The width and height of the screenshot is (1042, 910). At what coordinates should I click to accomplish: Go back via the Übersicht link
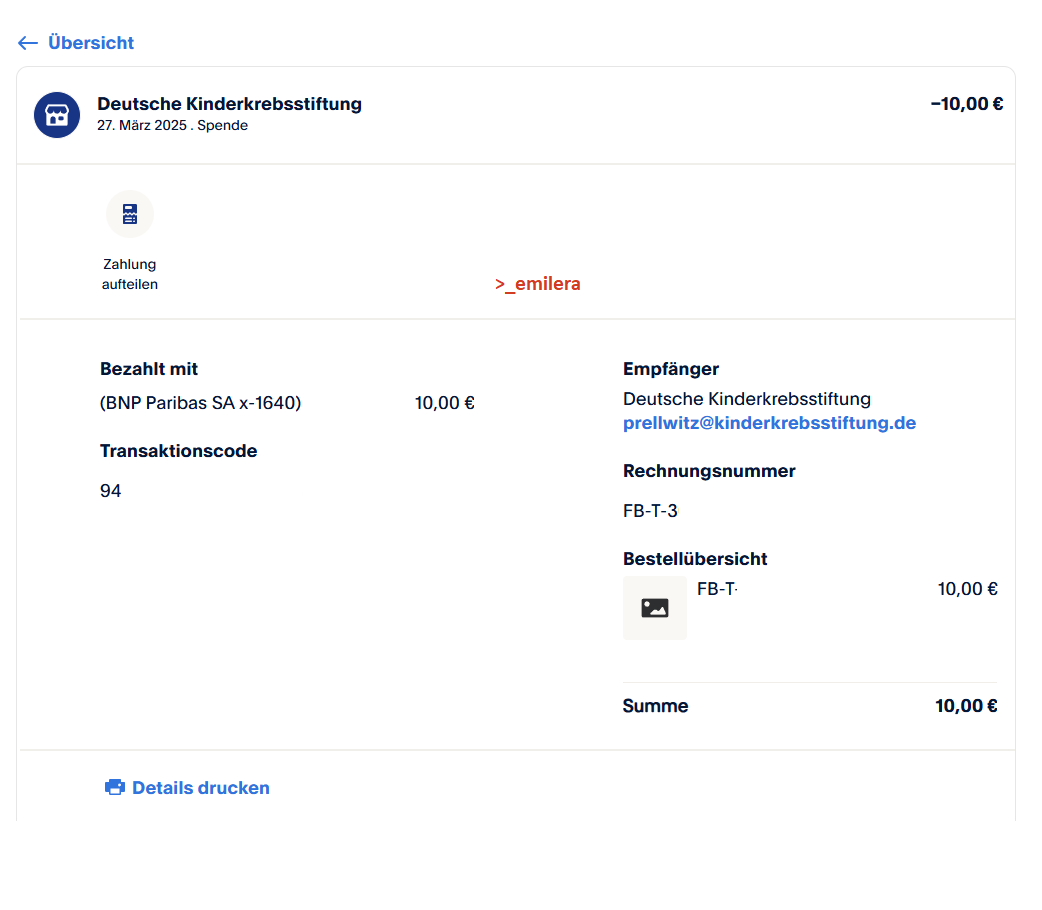tap(90, 43)
